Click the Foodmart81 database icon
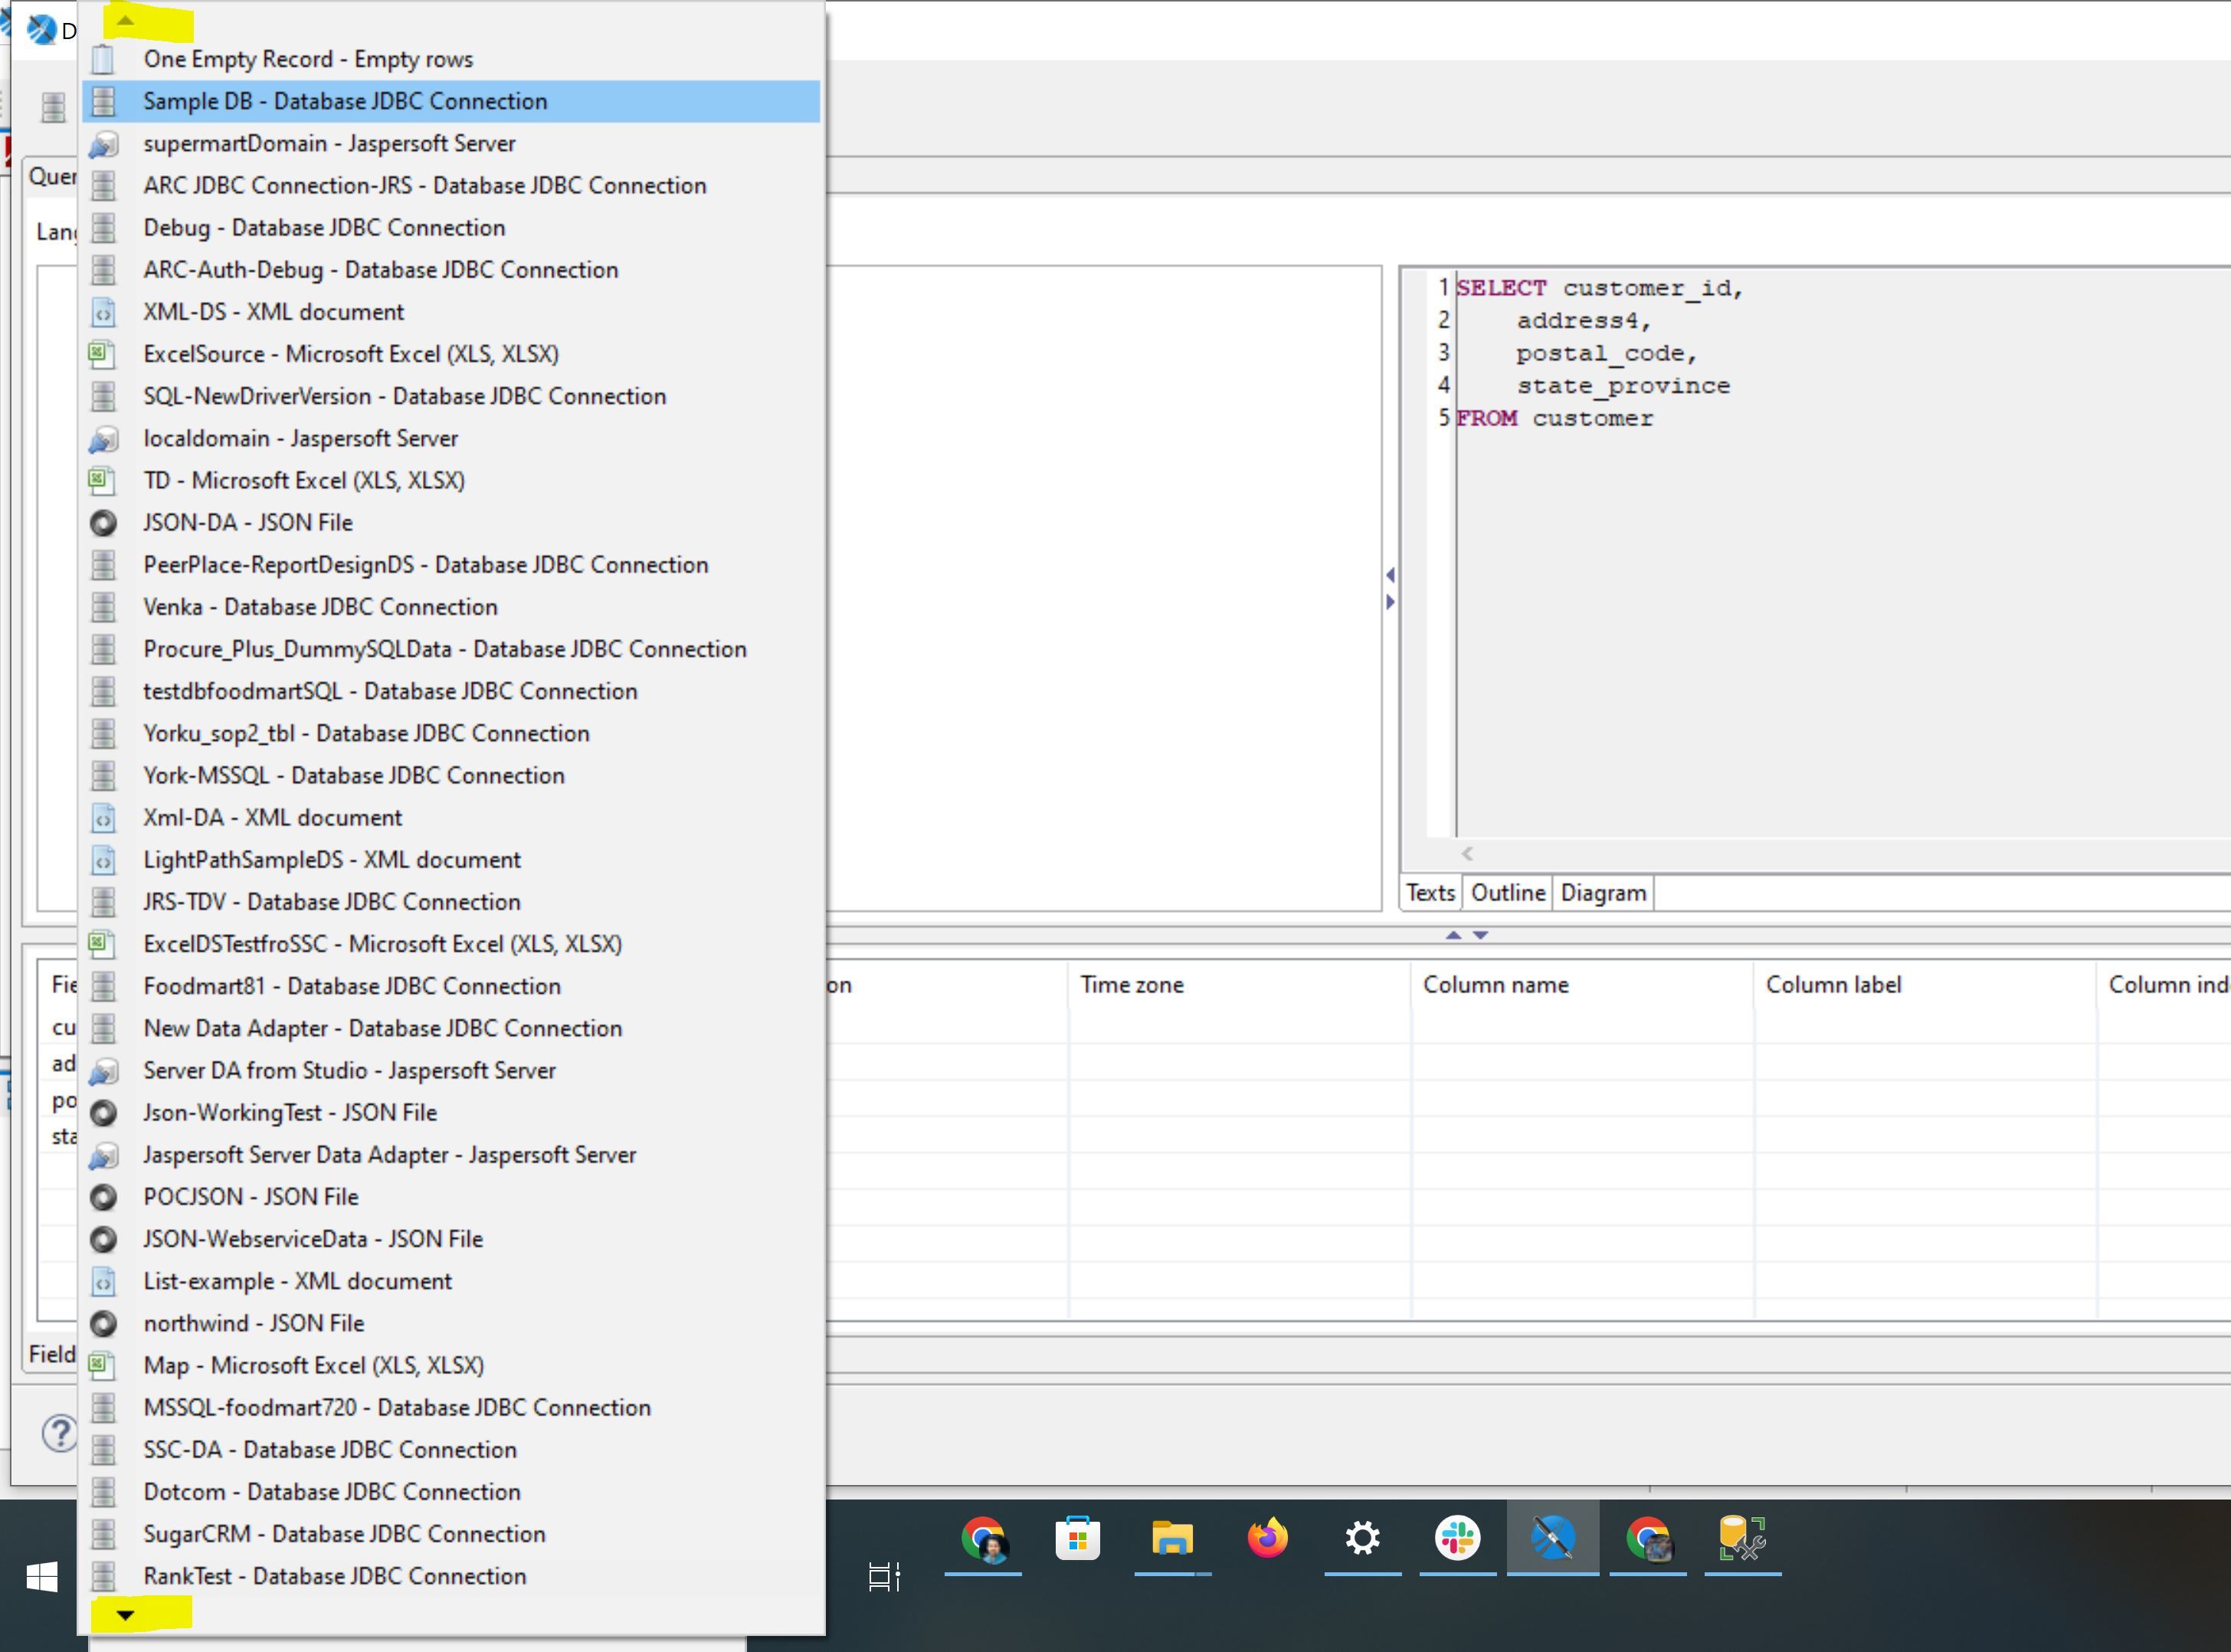Screen dimensions: 2231x1652 (103, 986)
